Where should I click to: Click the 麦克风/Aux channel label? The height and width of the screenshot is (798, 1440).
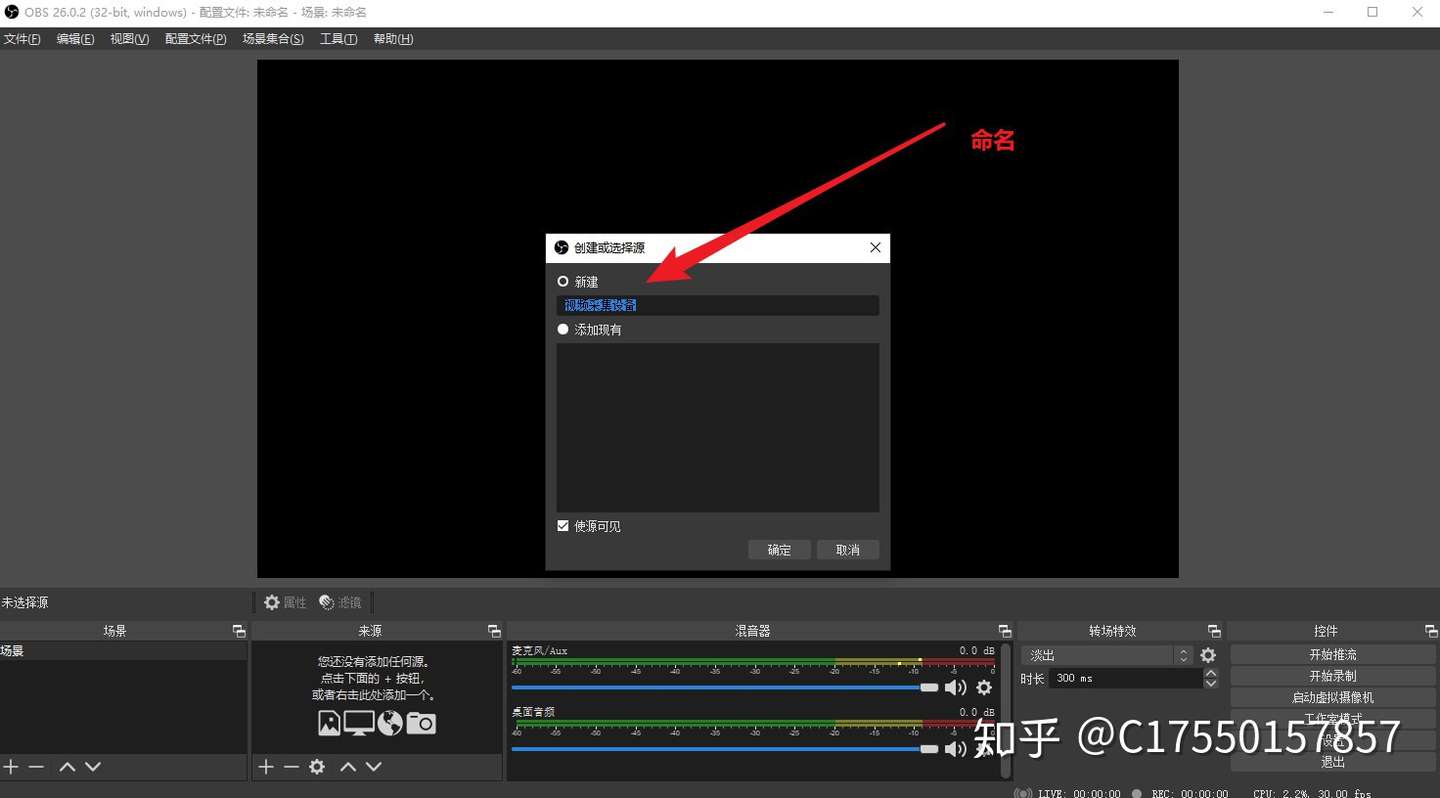(x=539, y=651)
